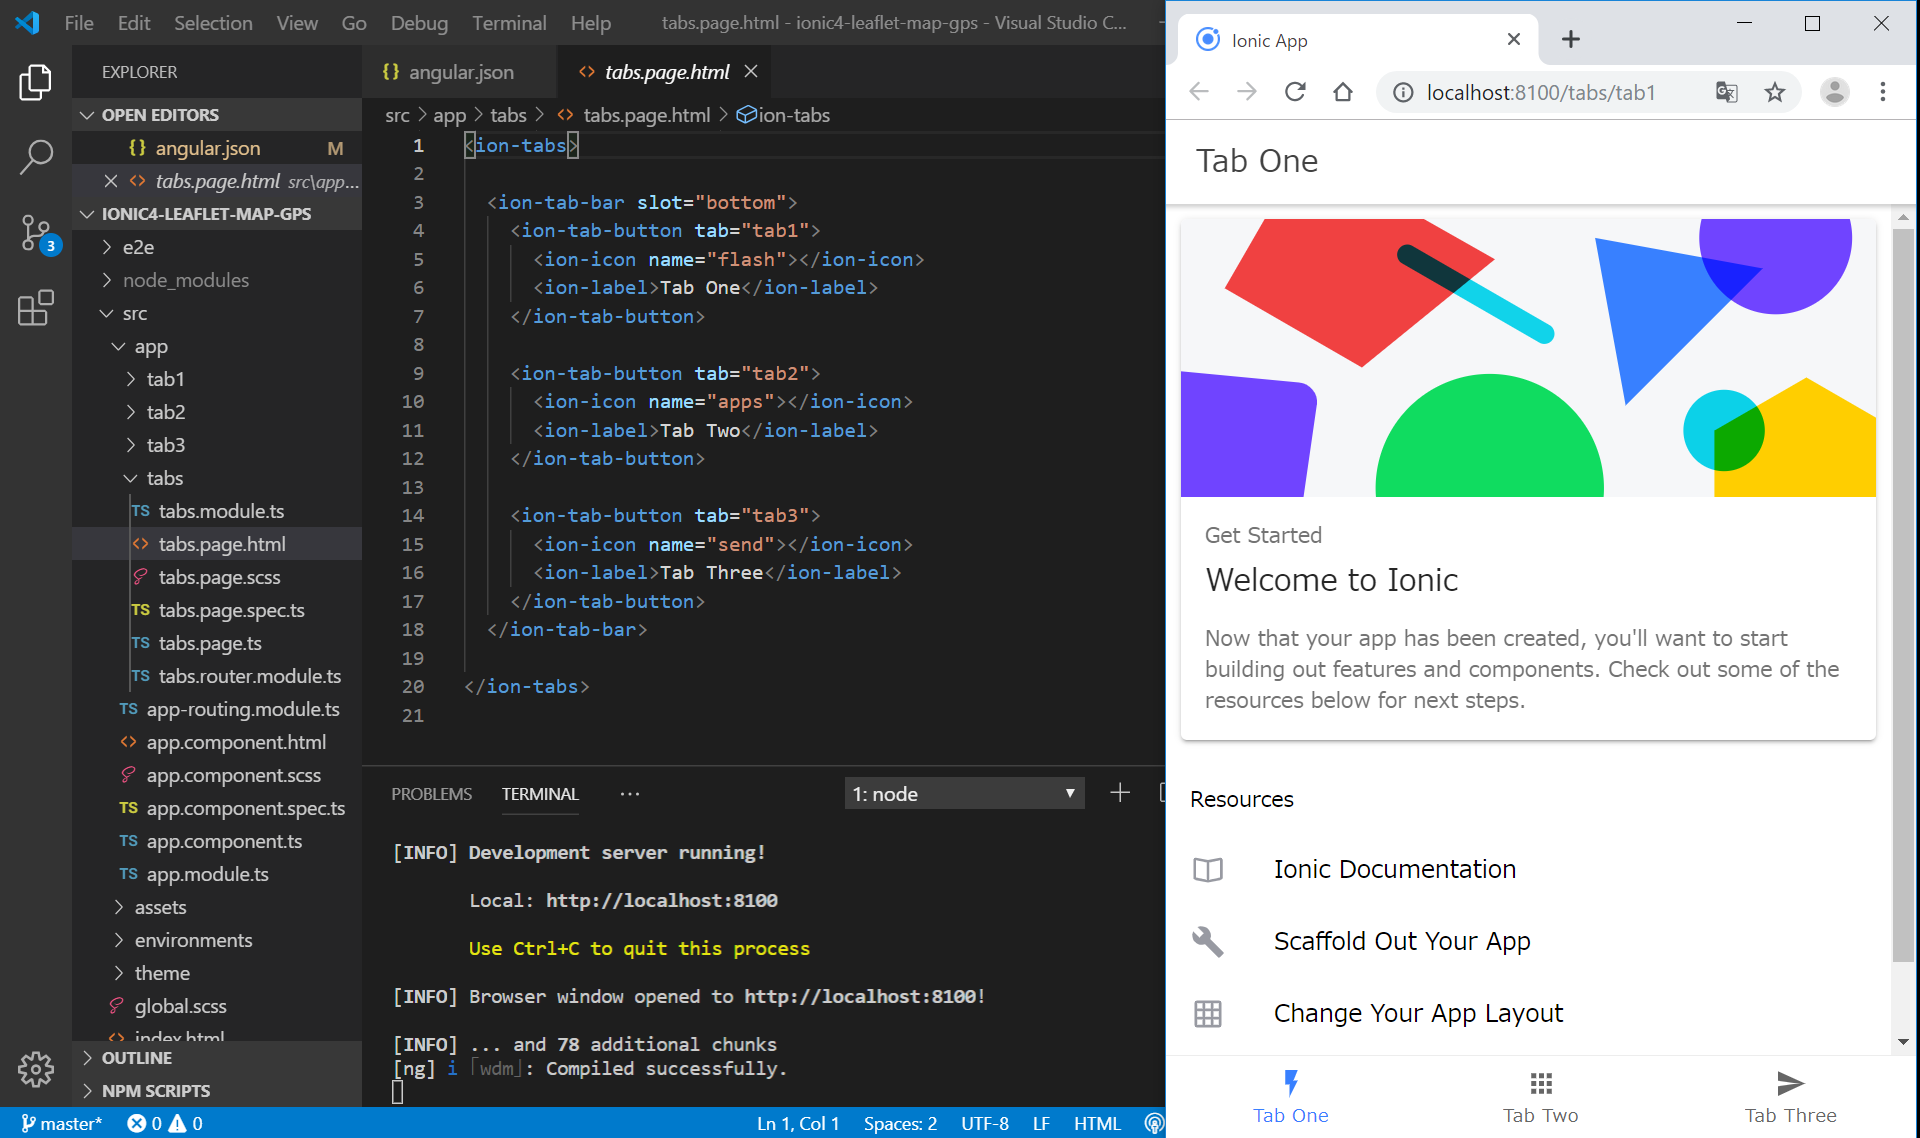
Task: Click the browser reload button
Action: (1295, 93)
